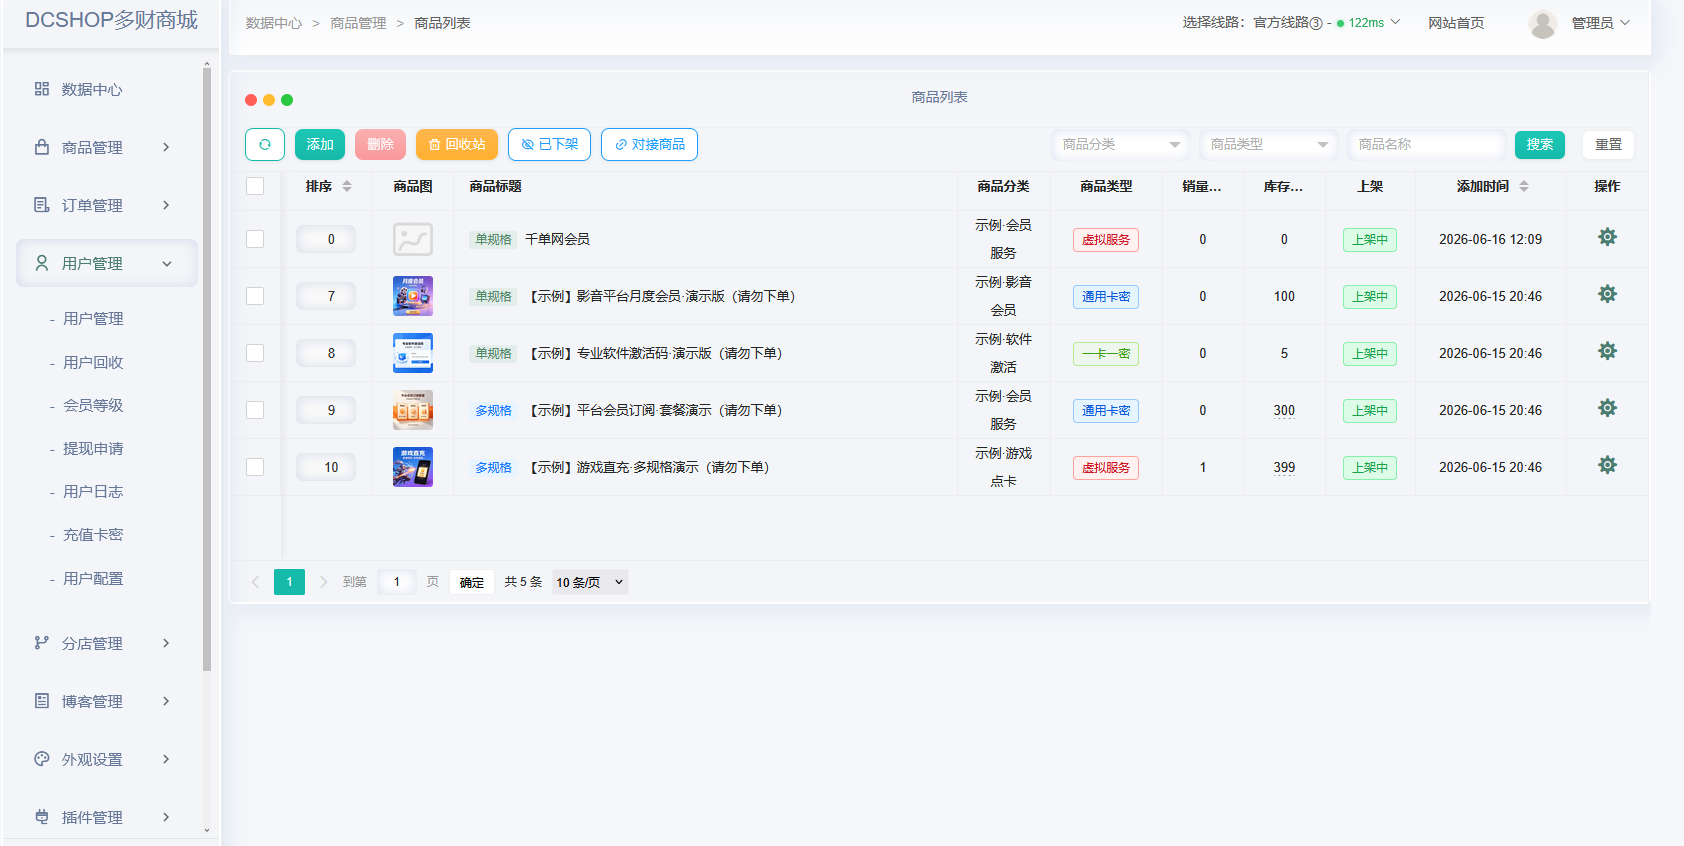1684x846 pixels.
Task: Click the 订单管理 sidebar icon
Action: 42,205
